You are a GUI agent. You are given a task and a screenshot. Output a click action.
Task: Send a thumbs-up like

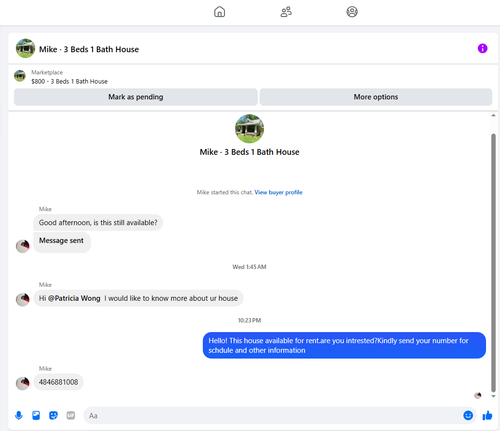[x=487, y=415]
